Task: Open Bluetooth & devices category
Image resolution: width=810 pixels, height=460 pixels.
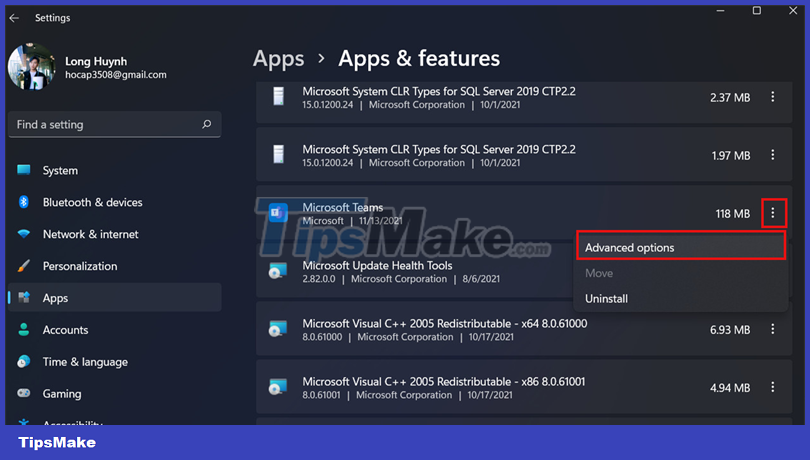Action: pos(115,202)
